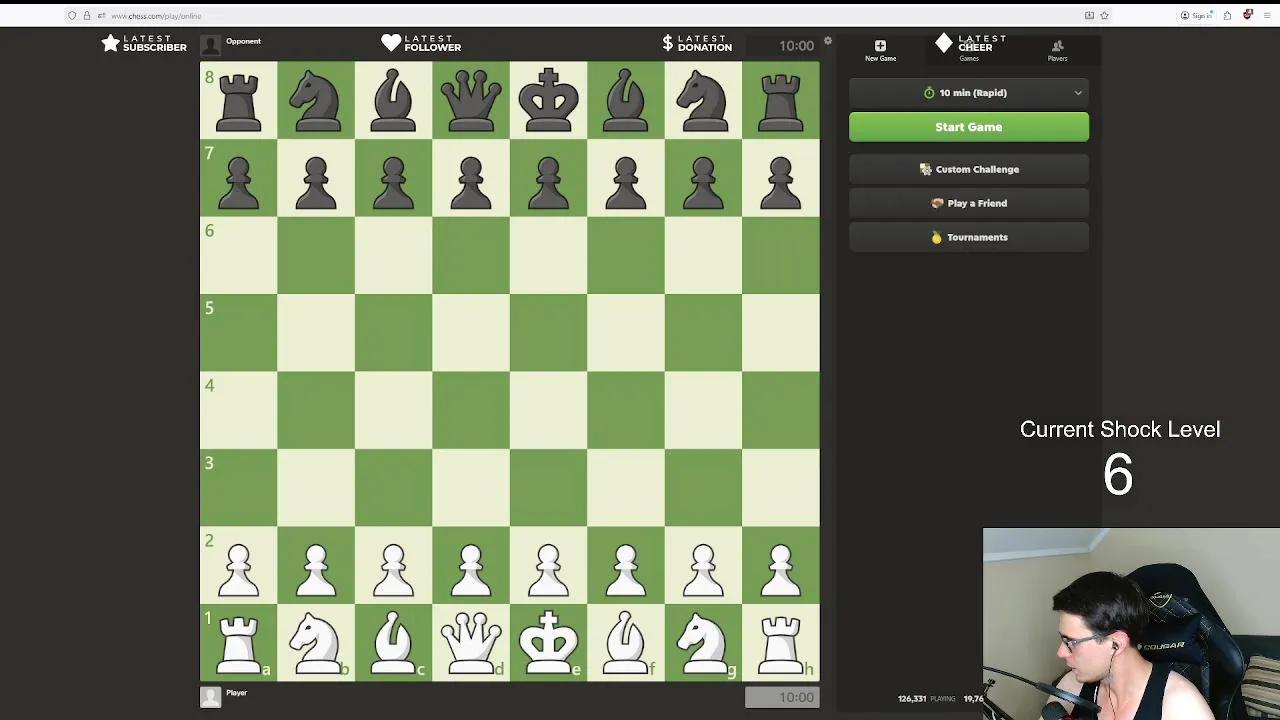This screenshot has height=720, width=1280.
Task: Click the install-app icon in address bar
Action: [x=1089, y=15]
